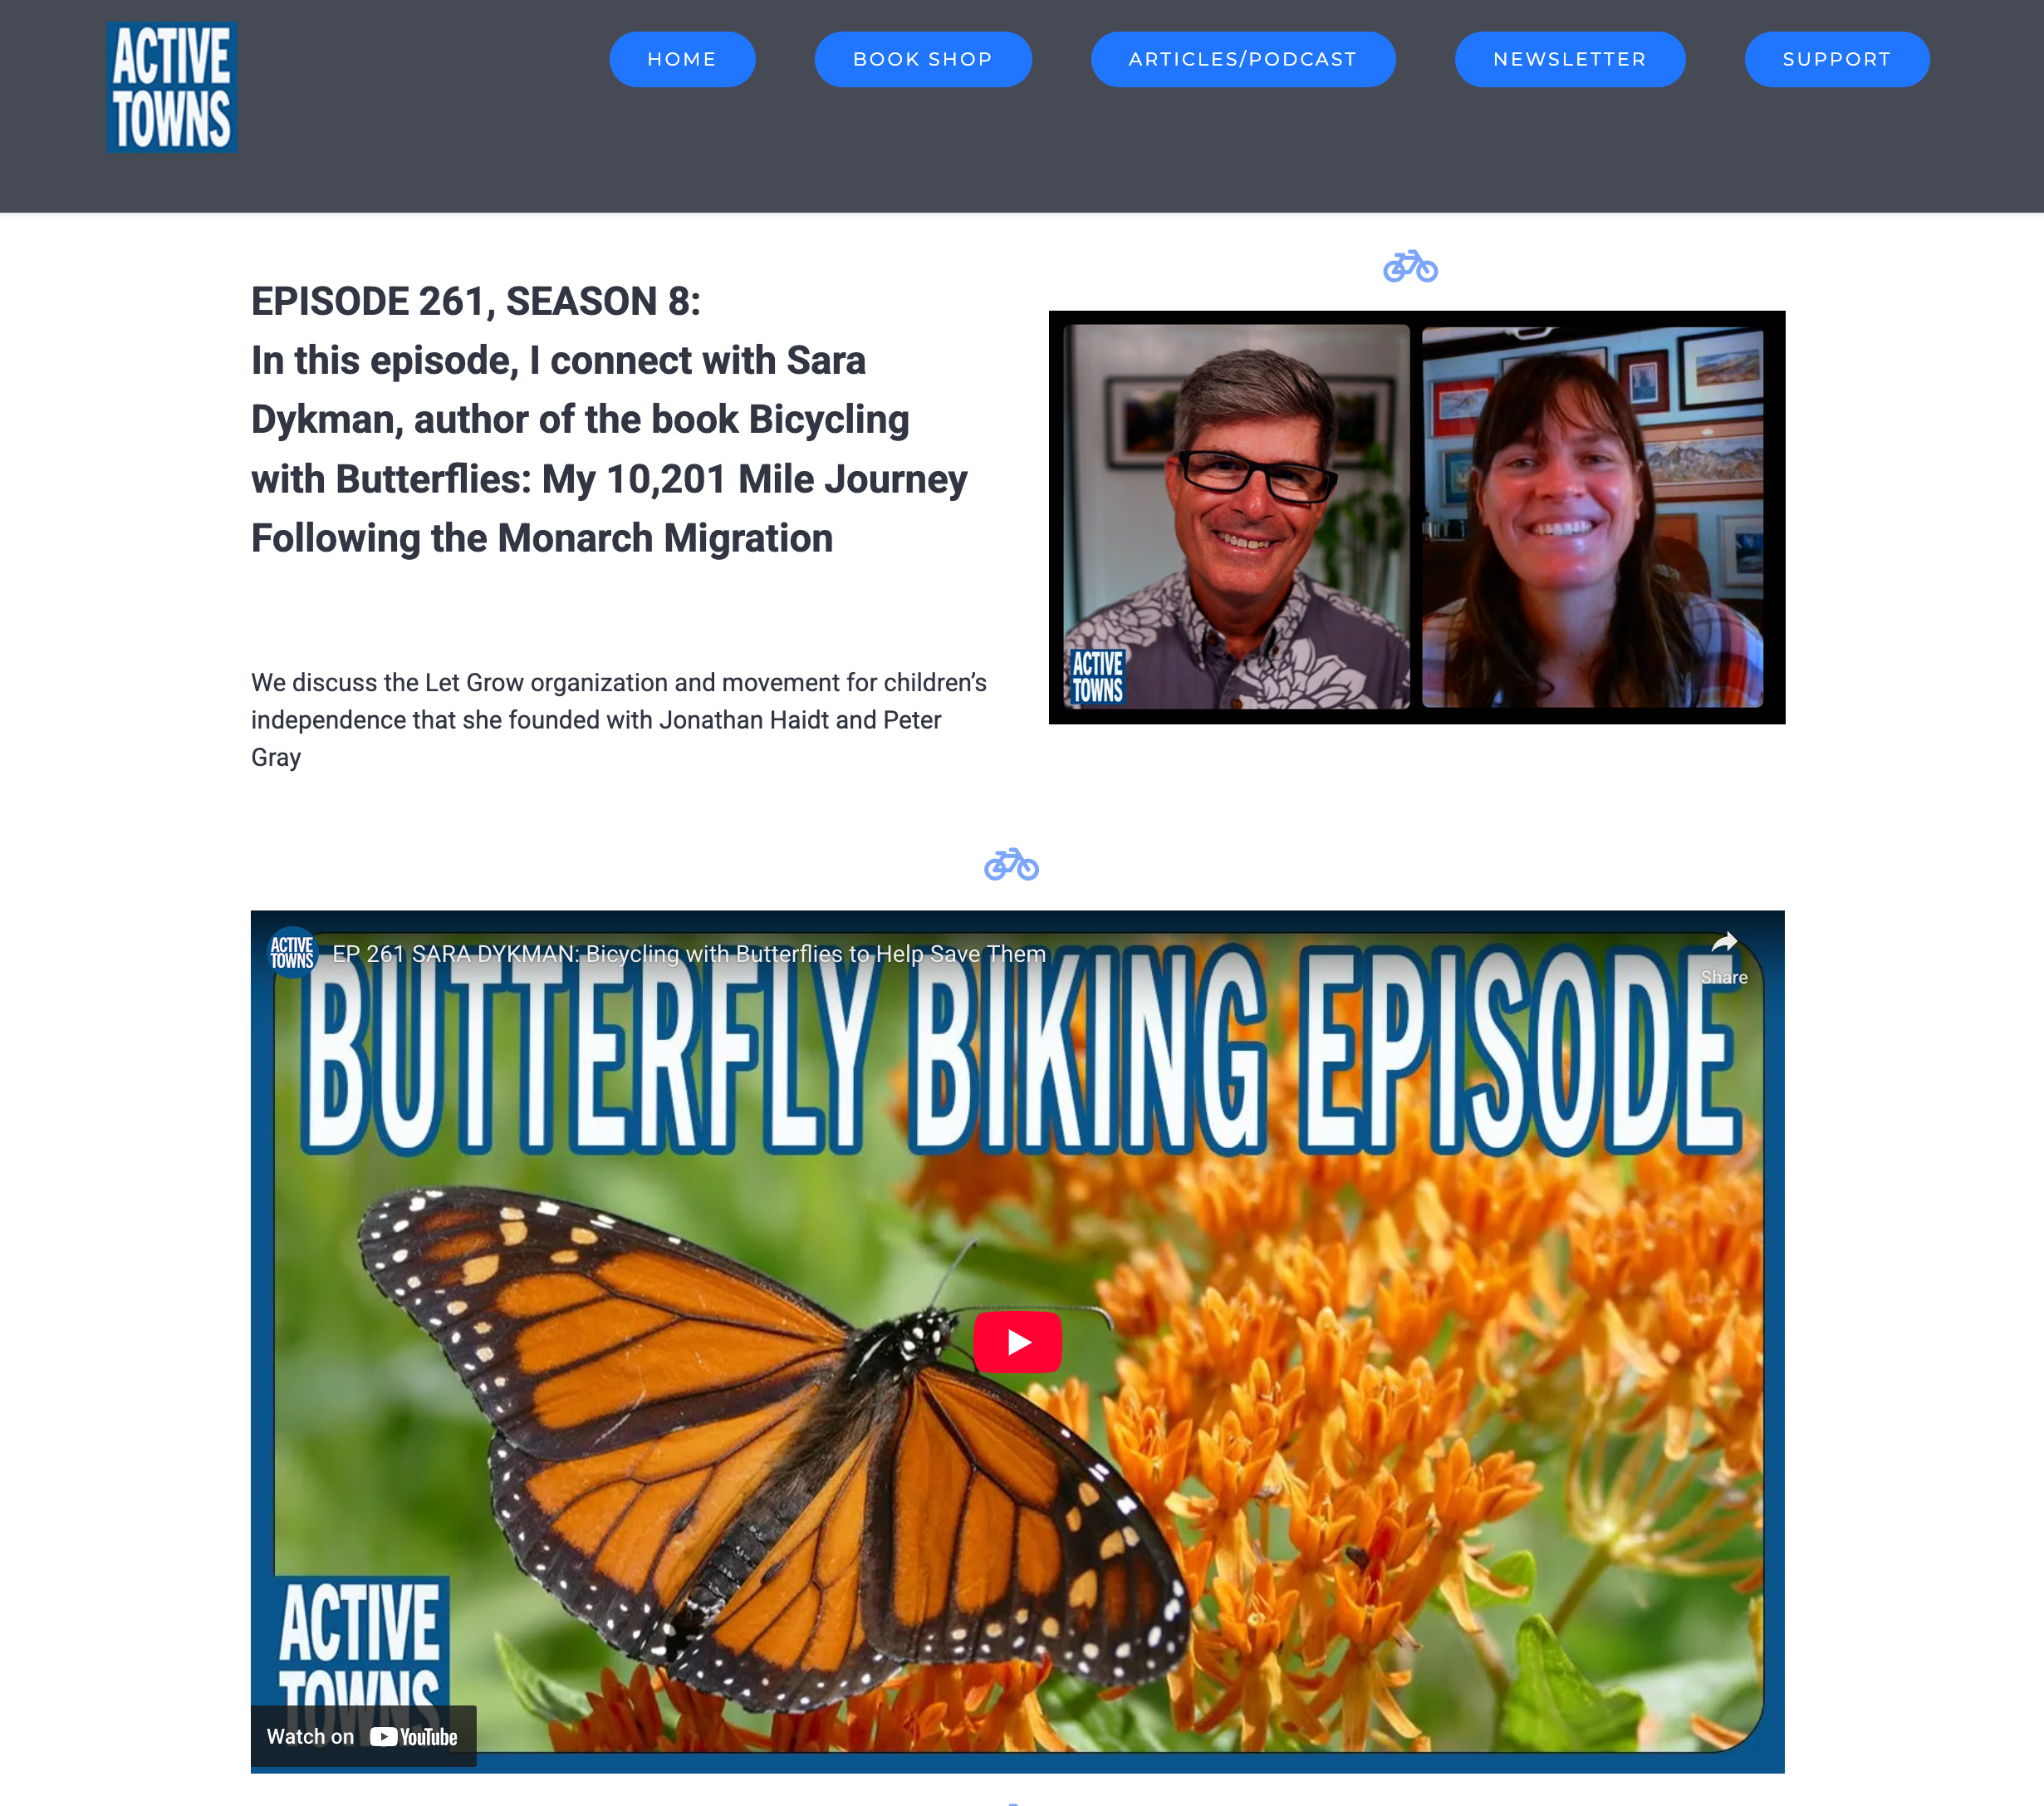
Task: Click bicycle icon above the video
Action: coord(1011,864)
